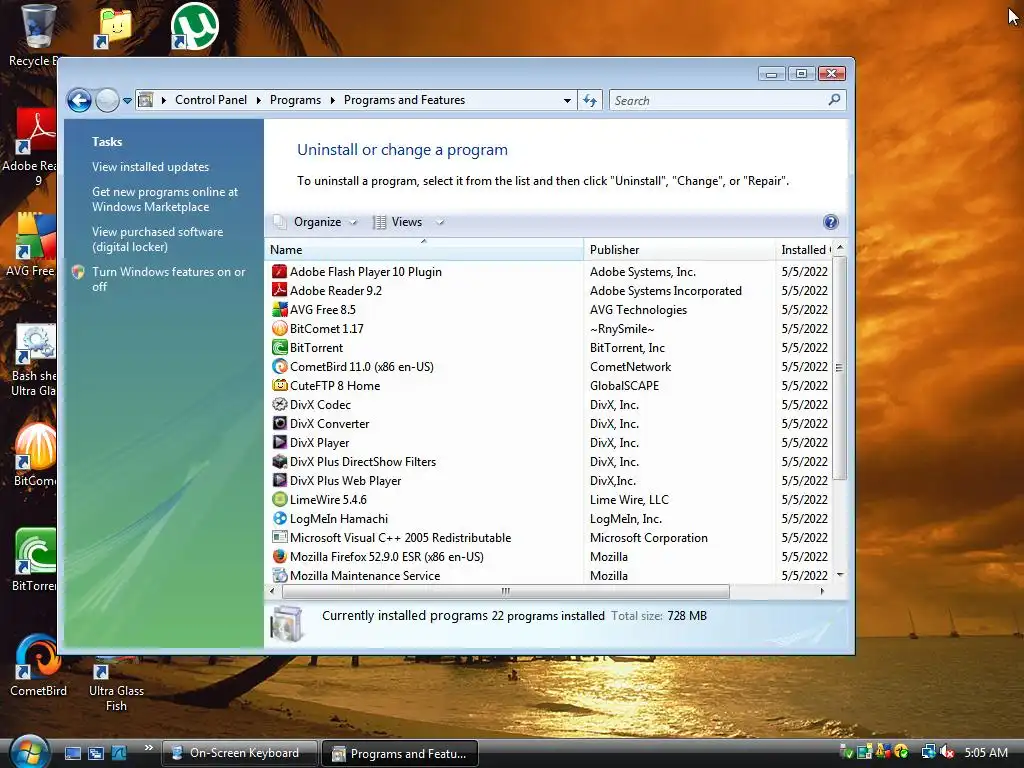
Task: Click the Mozilla Firefox 52.9.0 ESR icon
Action: (x=280, y=556)
